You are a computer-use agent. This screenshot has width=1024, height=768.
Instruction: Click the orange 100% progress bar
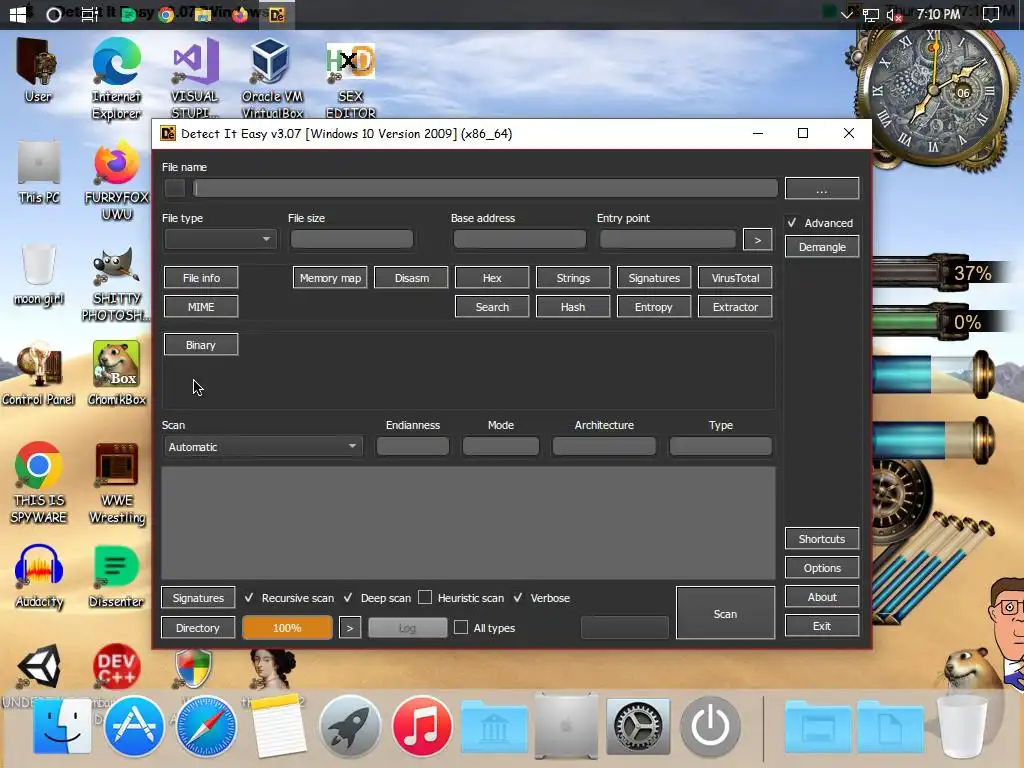point(287,628)
